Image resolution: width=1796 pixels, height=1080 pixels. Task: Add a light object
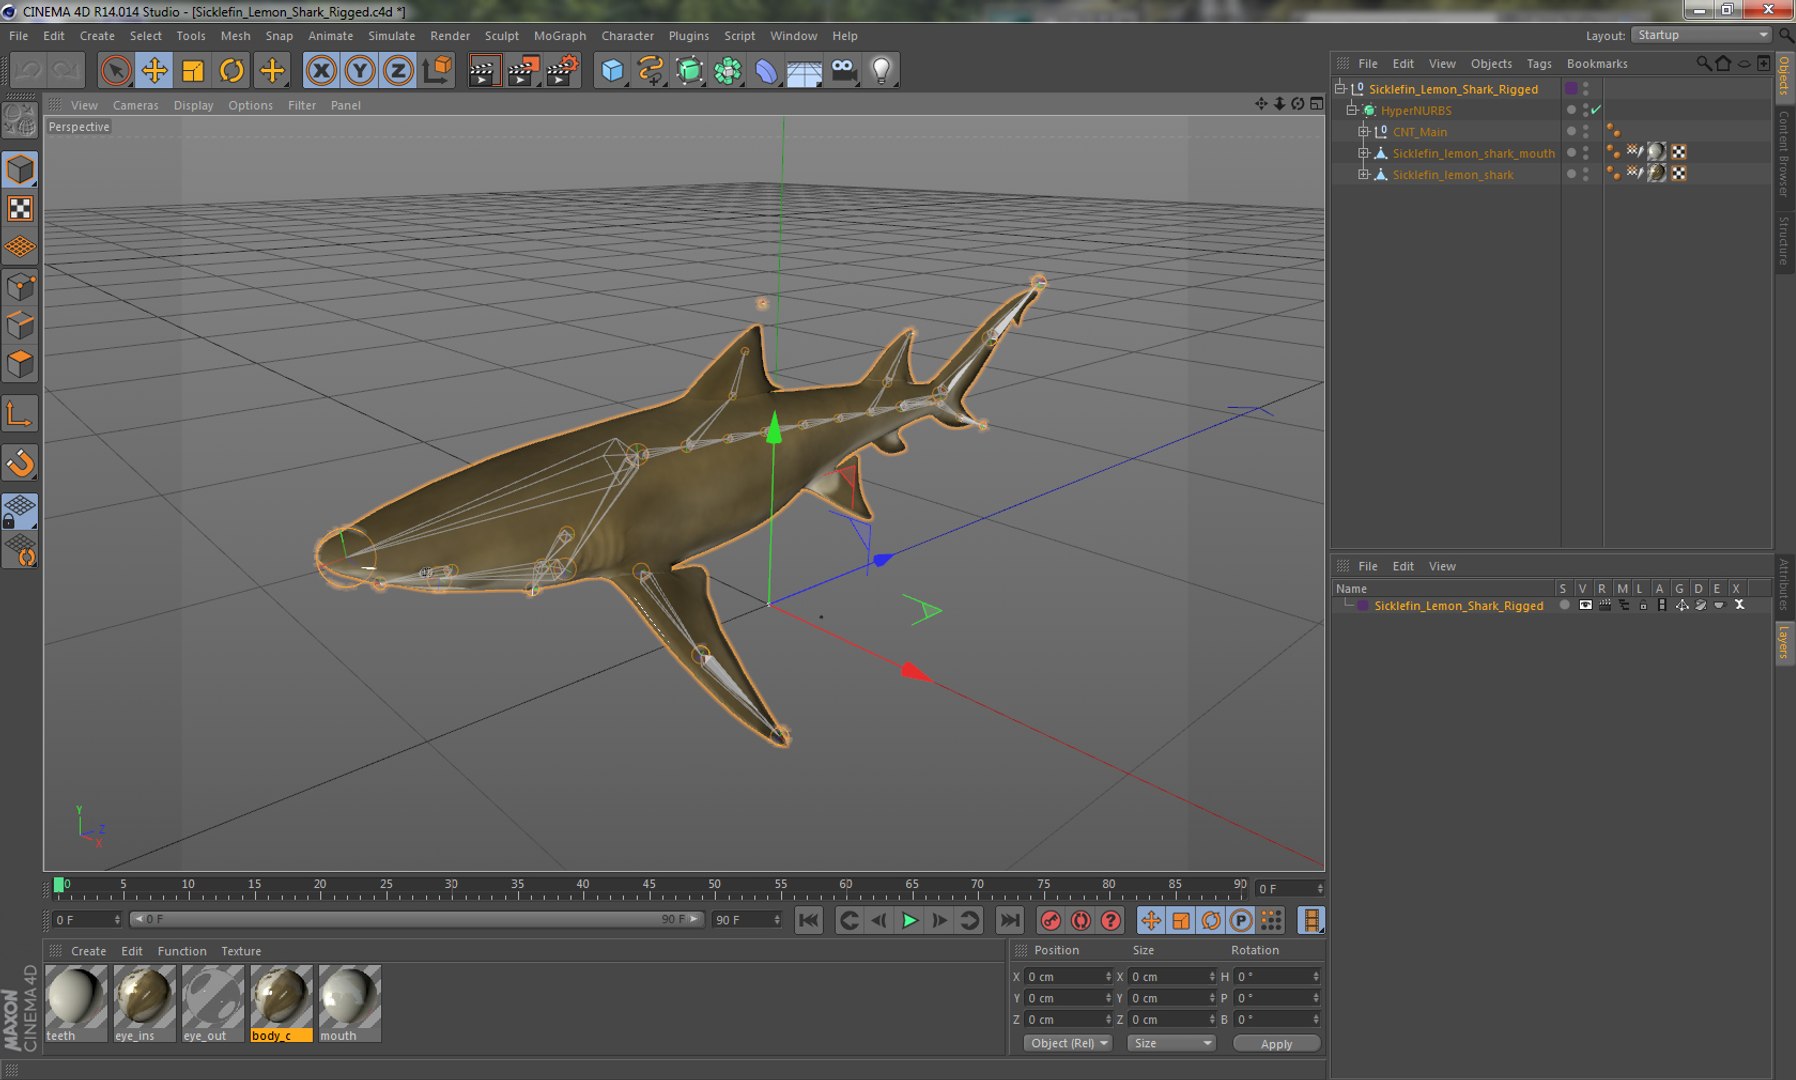[x=882, y=71]
